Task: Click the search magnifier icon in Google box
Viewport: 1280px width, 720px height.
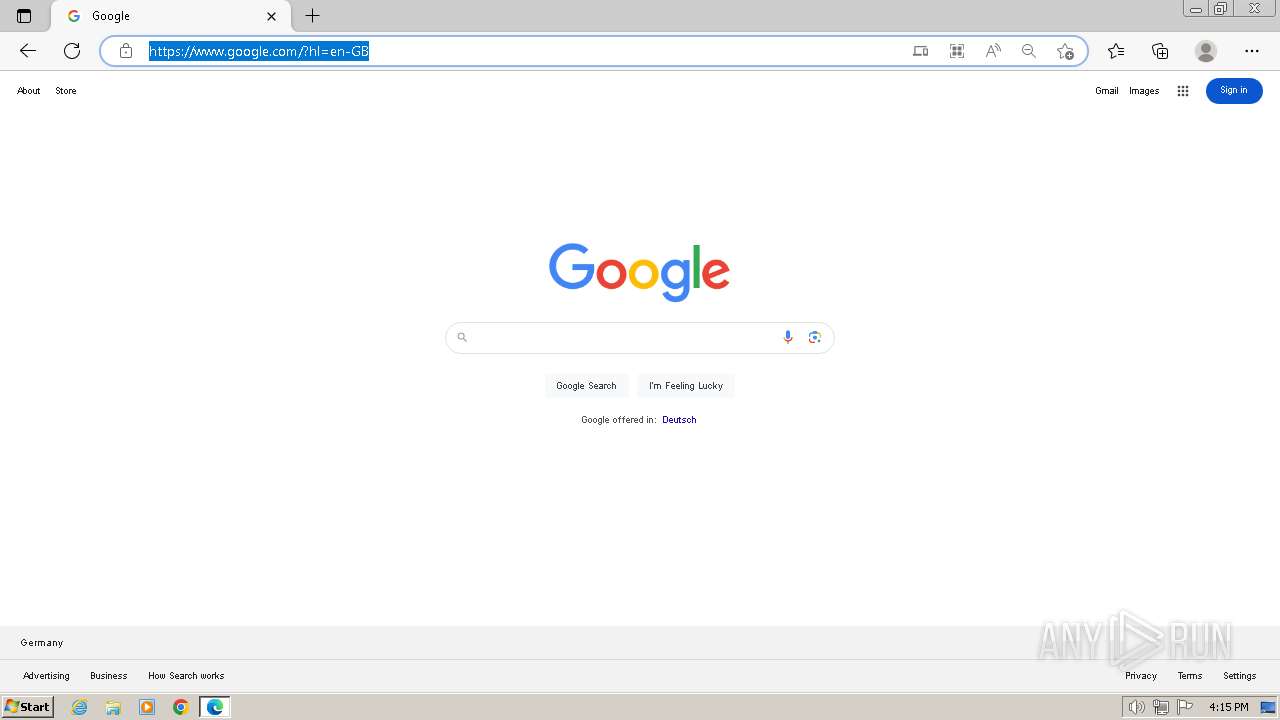Action: tap(462, 337)
